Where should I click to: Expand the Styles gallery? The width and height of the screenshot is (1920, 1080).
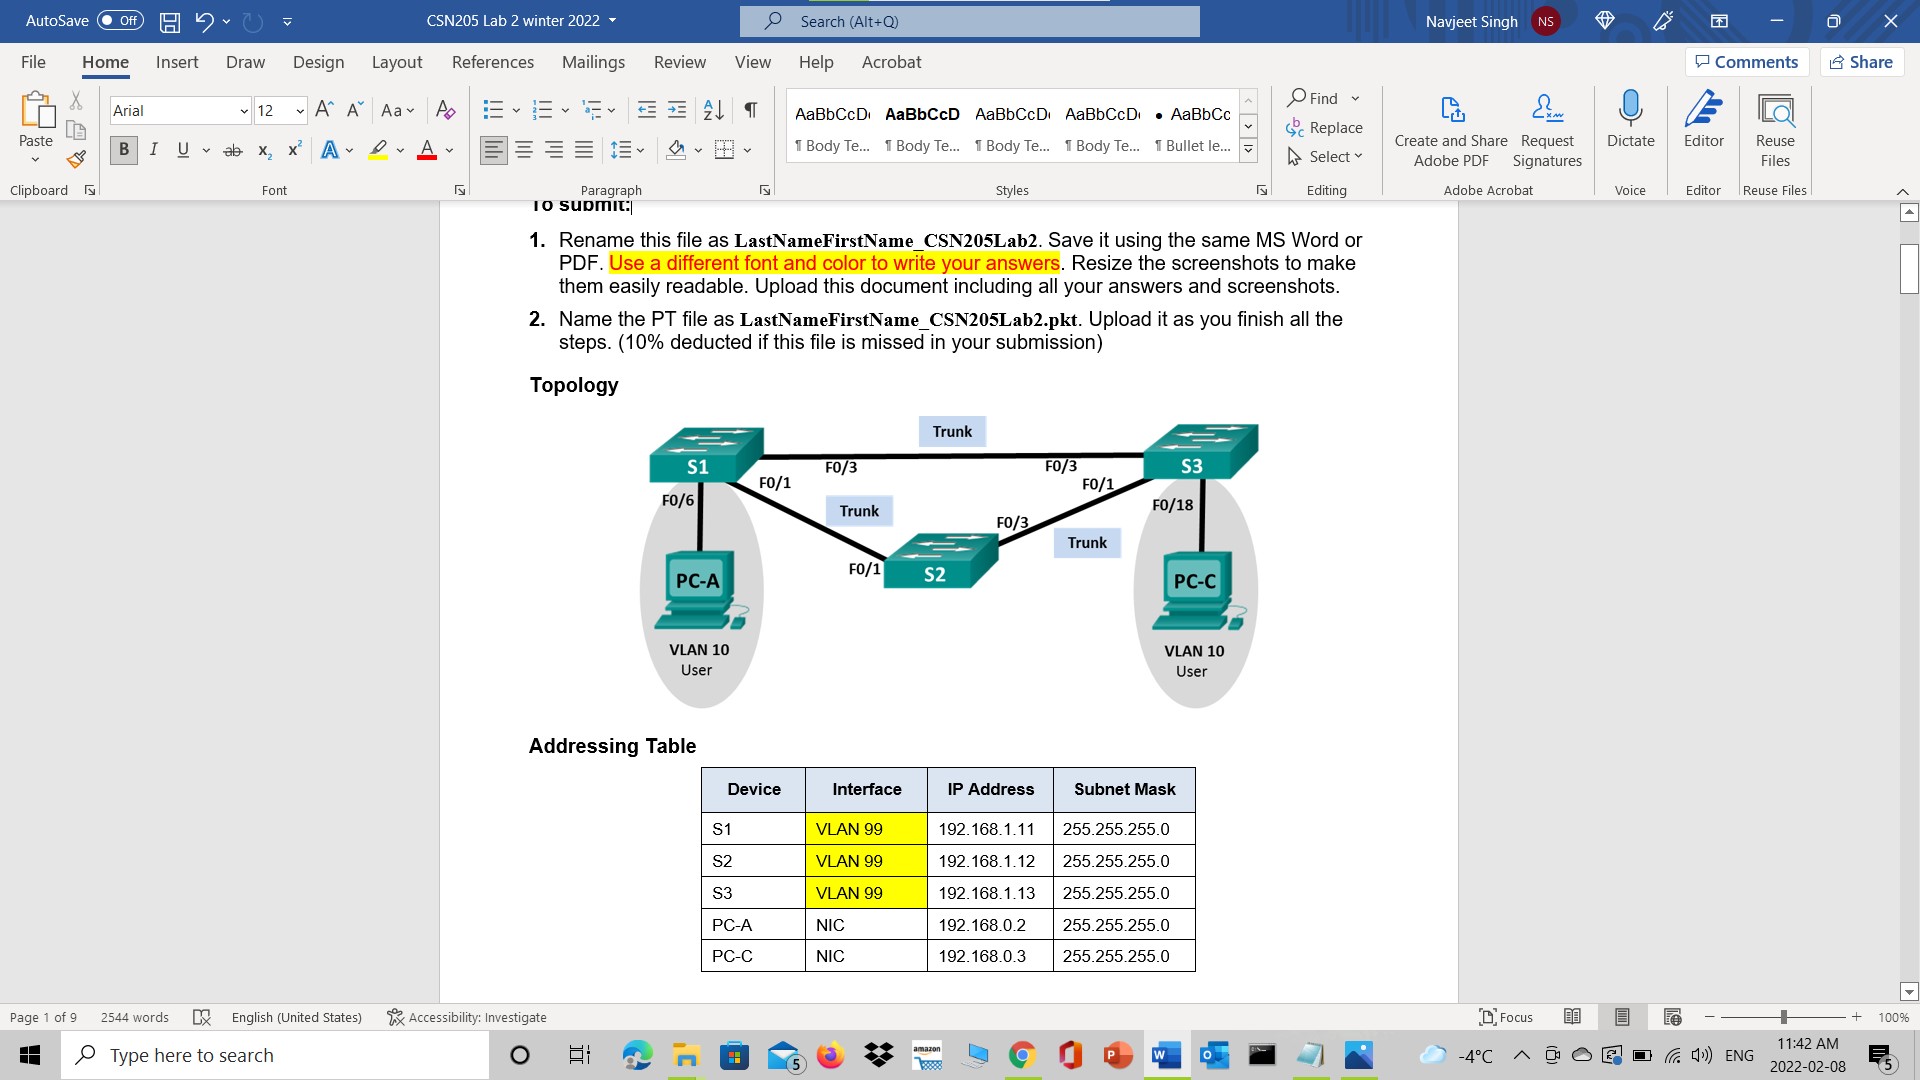click(x=1247, y=147)
